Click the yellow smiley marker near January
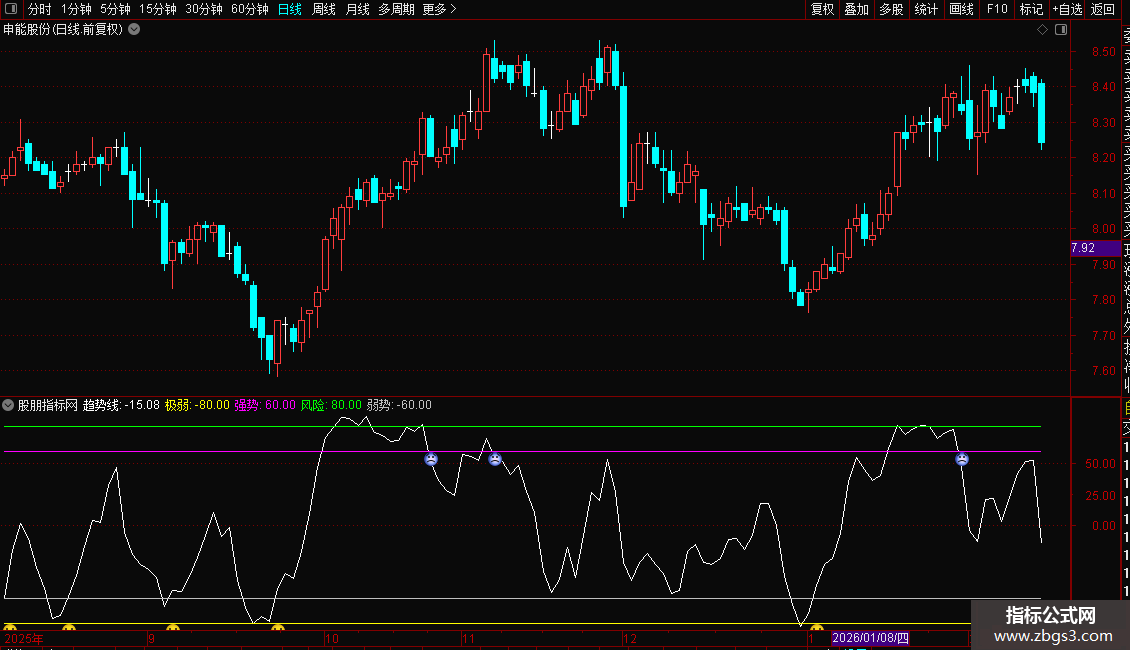This screenshot has height=650, width=1130. coord(817,628)
